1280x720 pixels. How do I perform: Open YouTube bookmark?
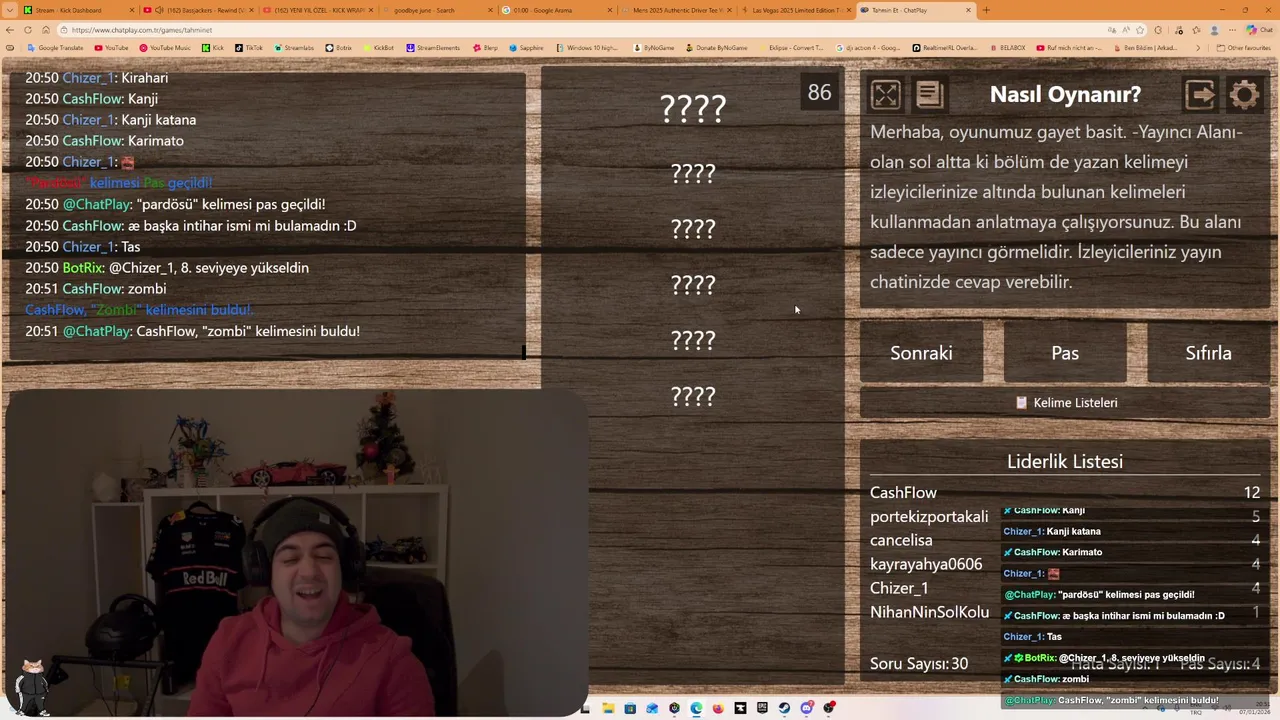pyautogui.click(x=112, y=48)
